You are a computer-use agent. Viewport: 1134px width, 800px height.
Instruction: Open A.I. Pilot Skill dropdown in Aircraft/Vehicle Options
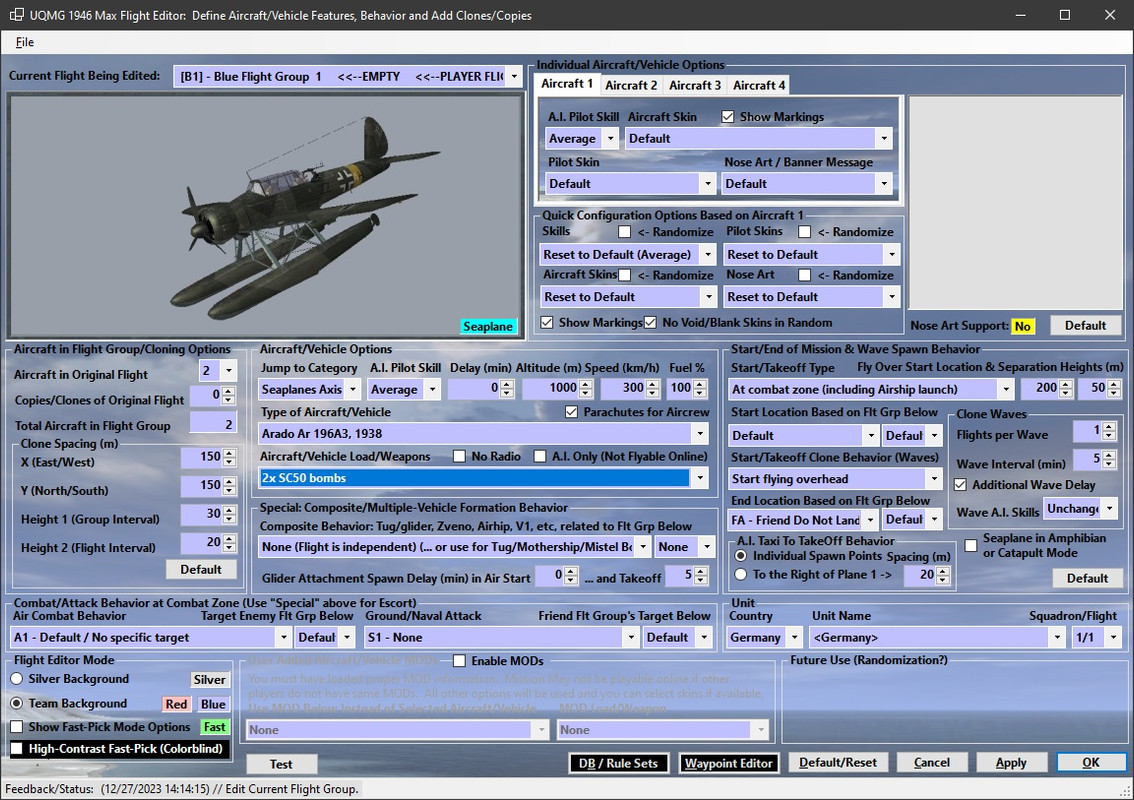pyautogui.click(x=432, y=389)
